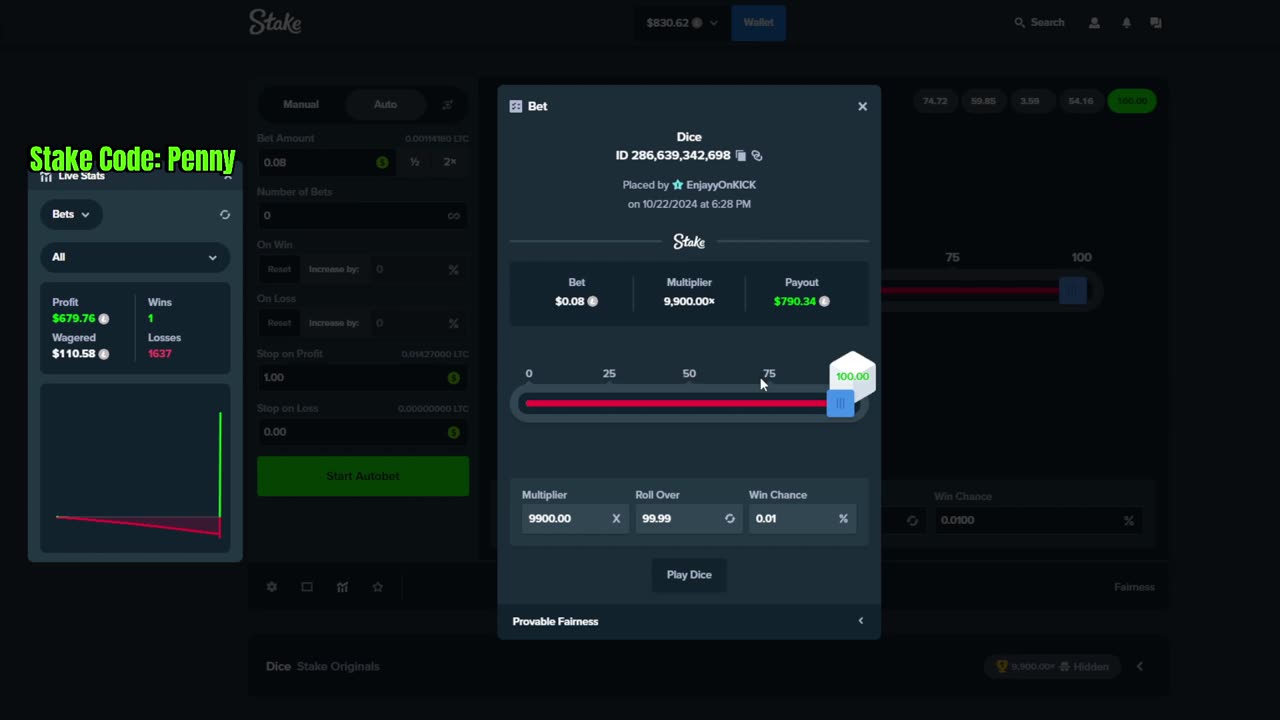Click the green 100.00 result pill
The image size is (1280, 720).
[x=1132, y=101]
